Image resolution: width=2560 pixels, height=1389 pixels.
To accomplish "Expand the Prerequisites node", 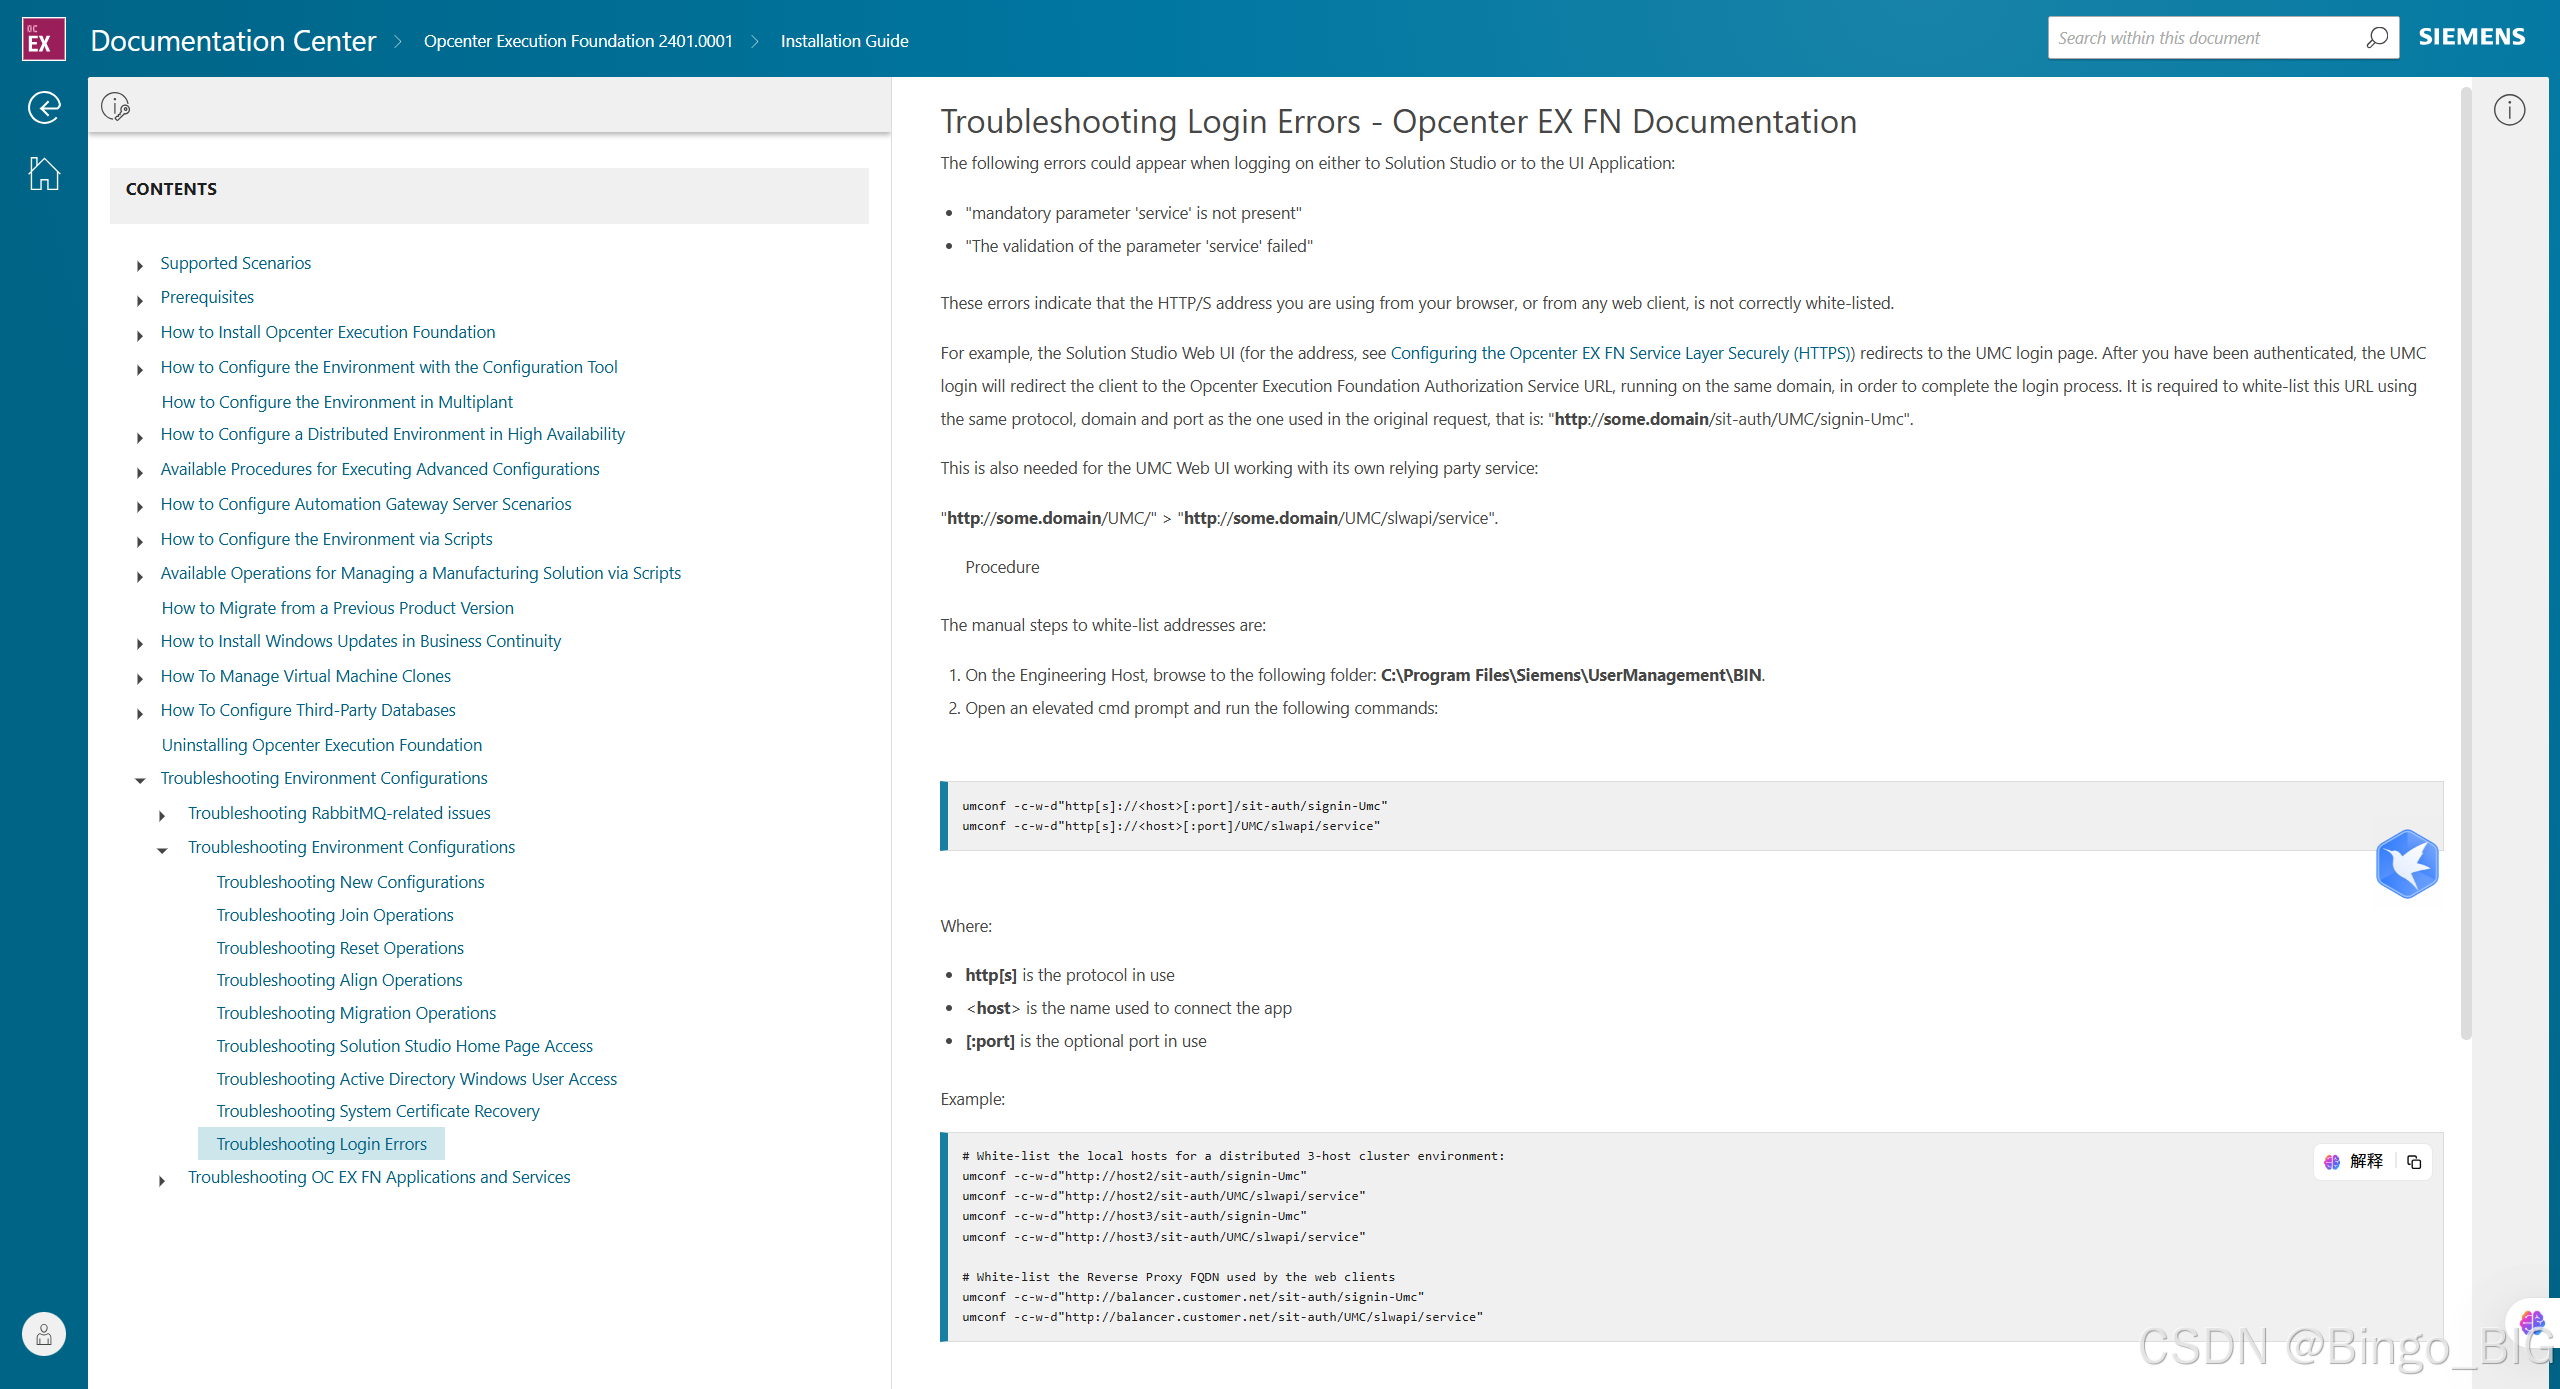I will (140, 299).
